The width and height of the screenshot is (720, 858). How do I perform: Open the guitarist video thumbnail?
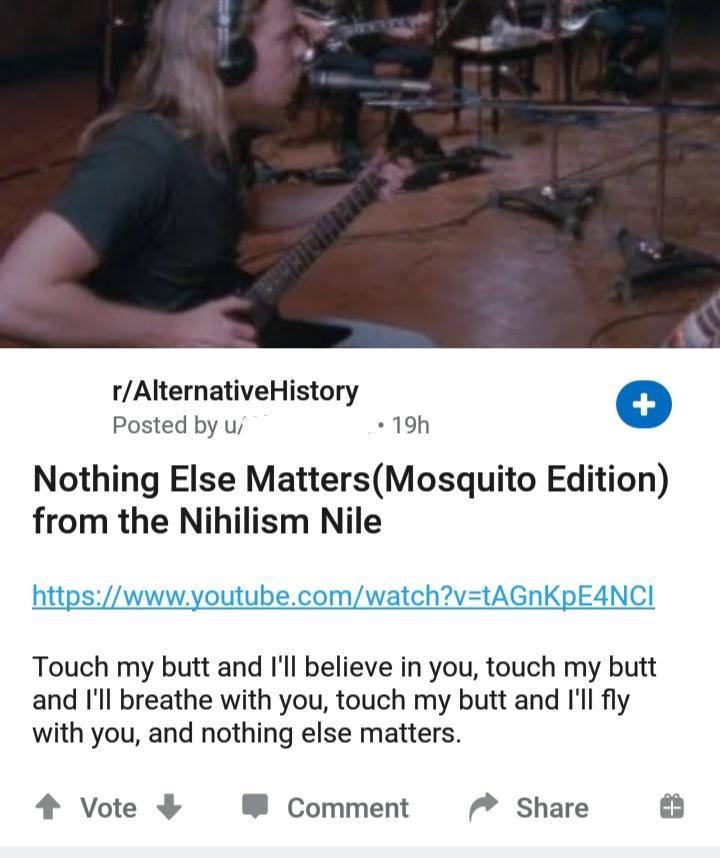(x=360, y=173)
